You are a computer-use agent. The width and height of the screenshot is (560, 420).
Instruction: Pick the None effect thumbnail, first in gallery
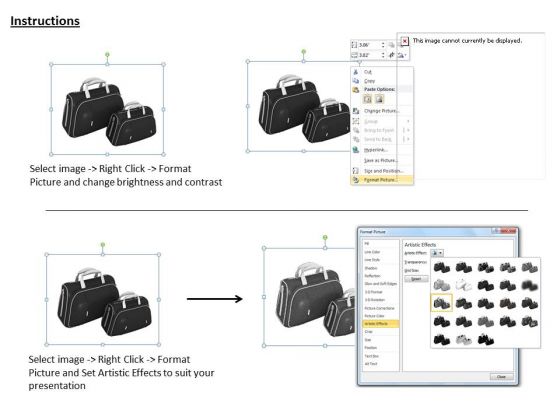point(442,267)
